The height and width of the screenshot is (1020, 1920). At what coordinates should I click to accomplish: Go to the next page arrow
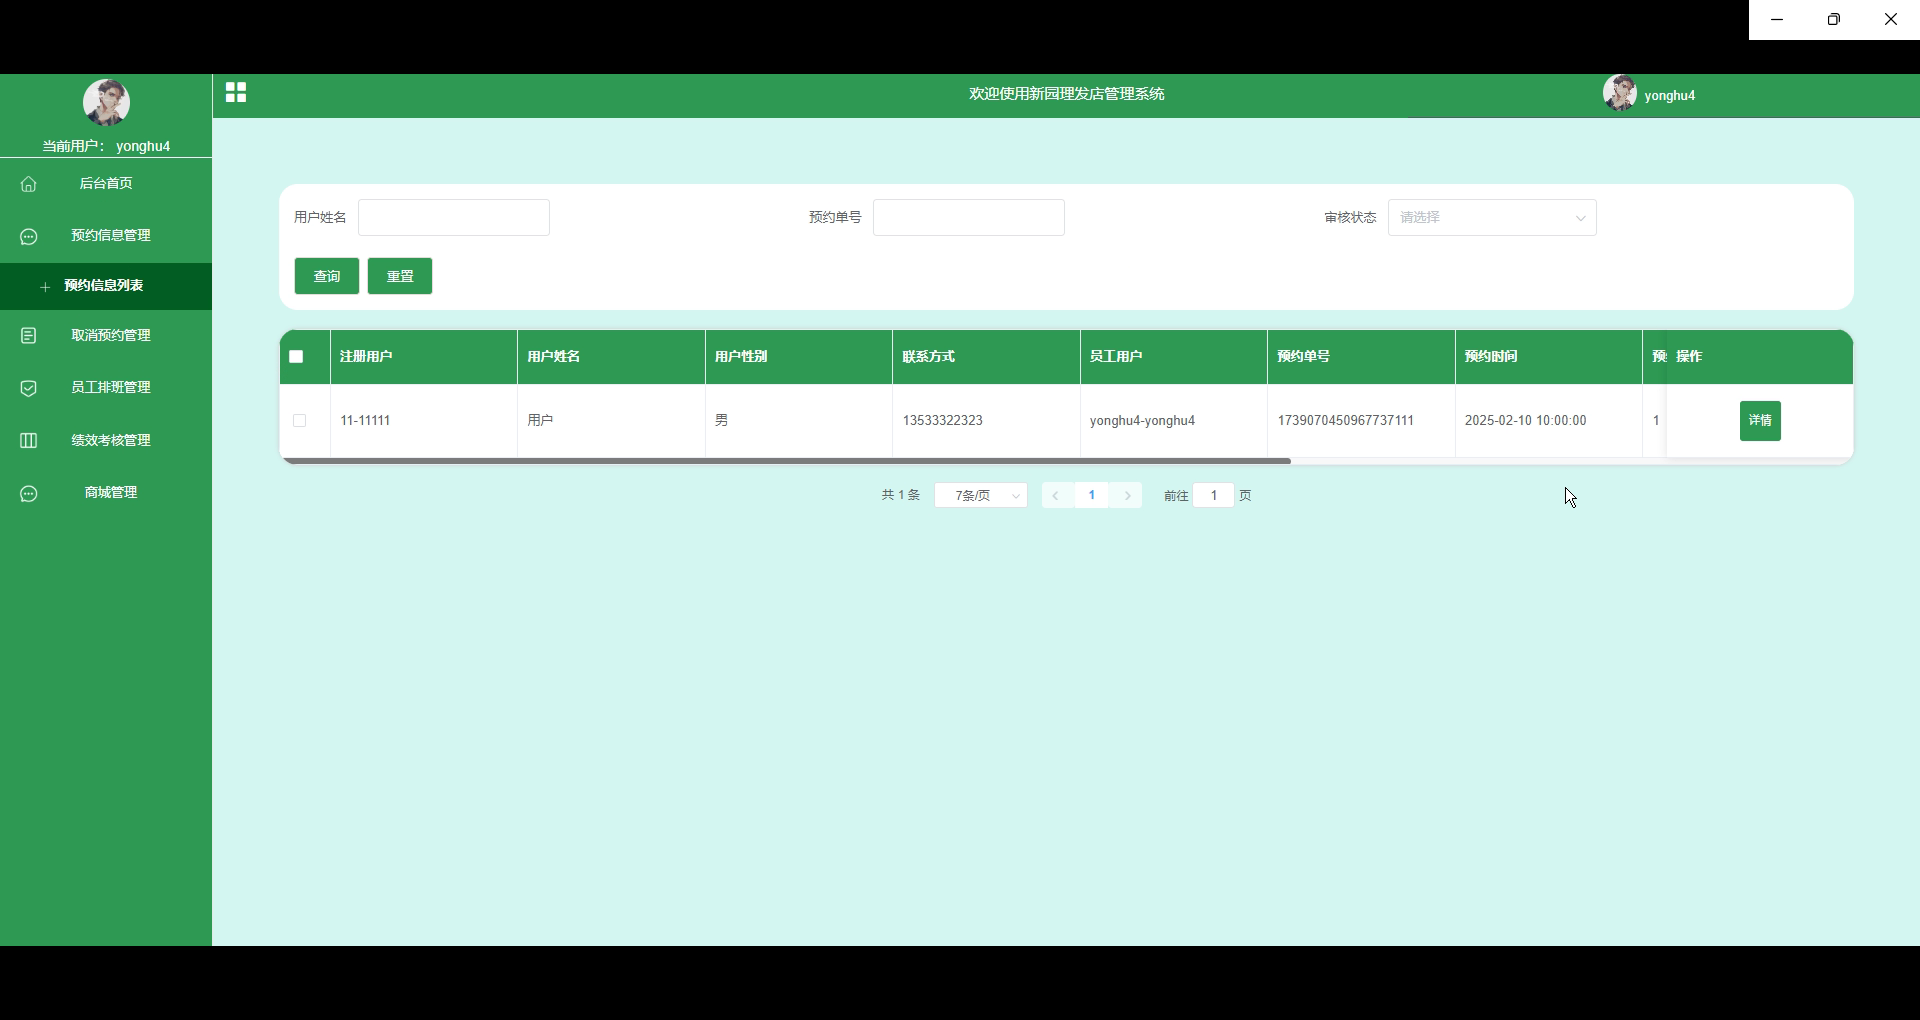1127,495
